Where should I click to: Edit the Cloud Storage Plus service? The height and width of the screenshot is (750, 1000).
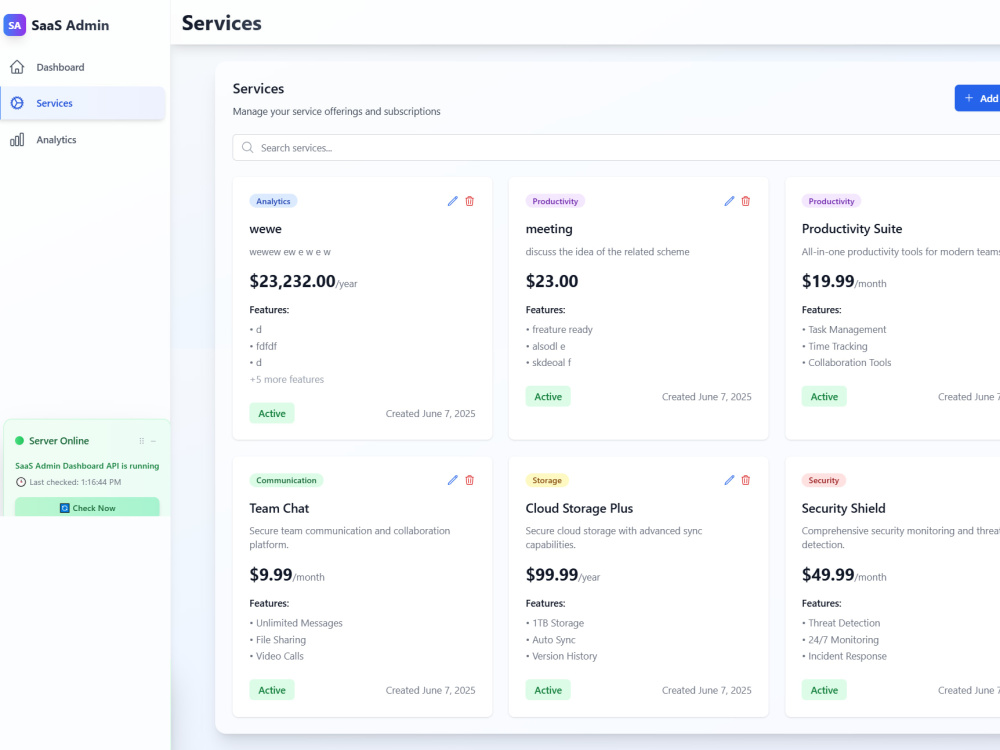coord(729,480)
